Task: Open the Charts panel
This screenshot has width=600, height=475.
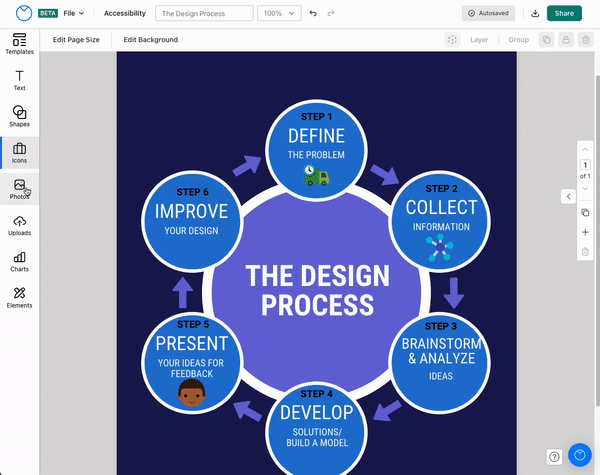Action: tap(19, 262)
